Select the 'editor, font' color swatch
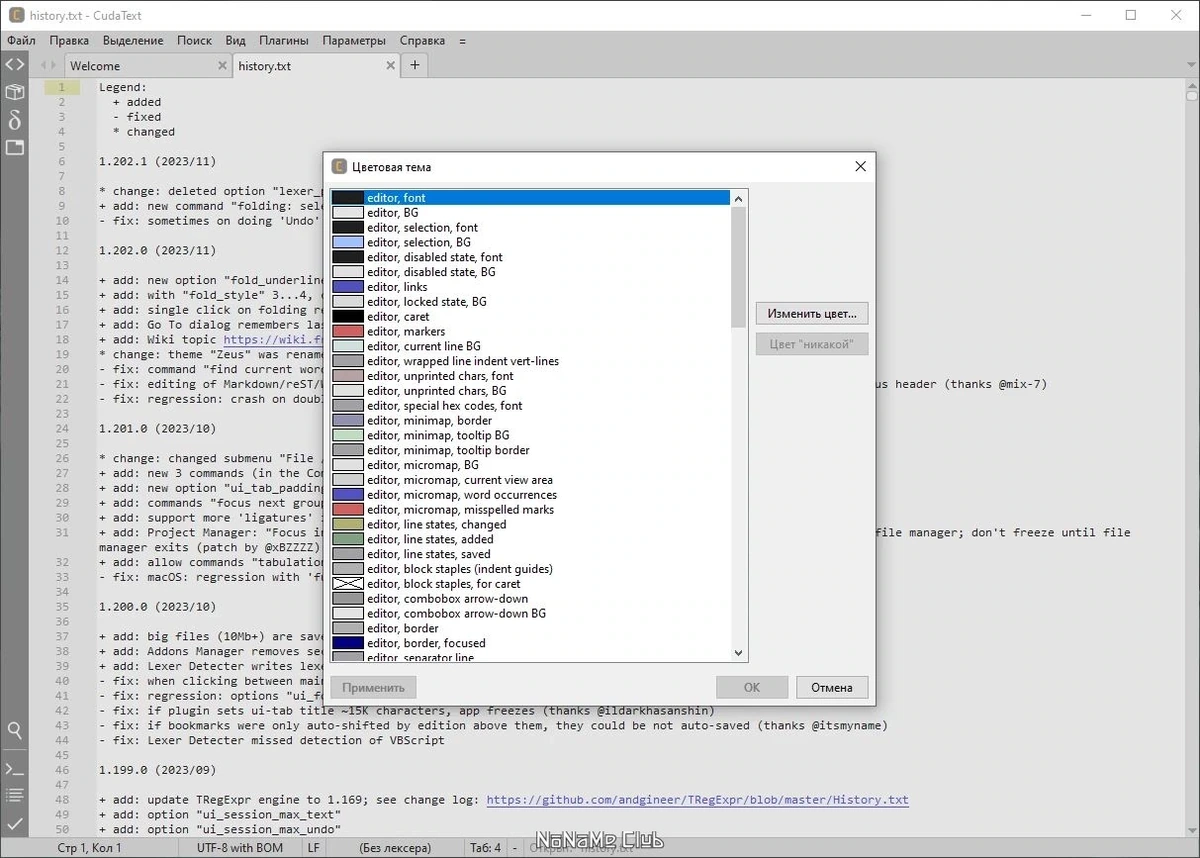 (x=348, y=198)
